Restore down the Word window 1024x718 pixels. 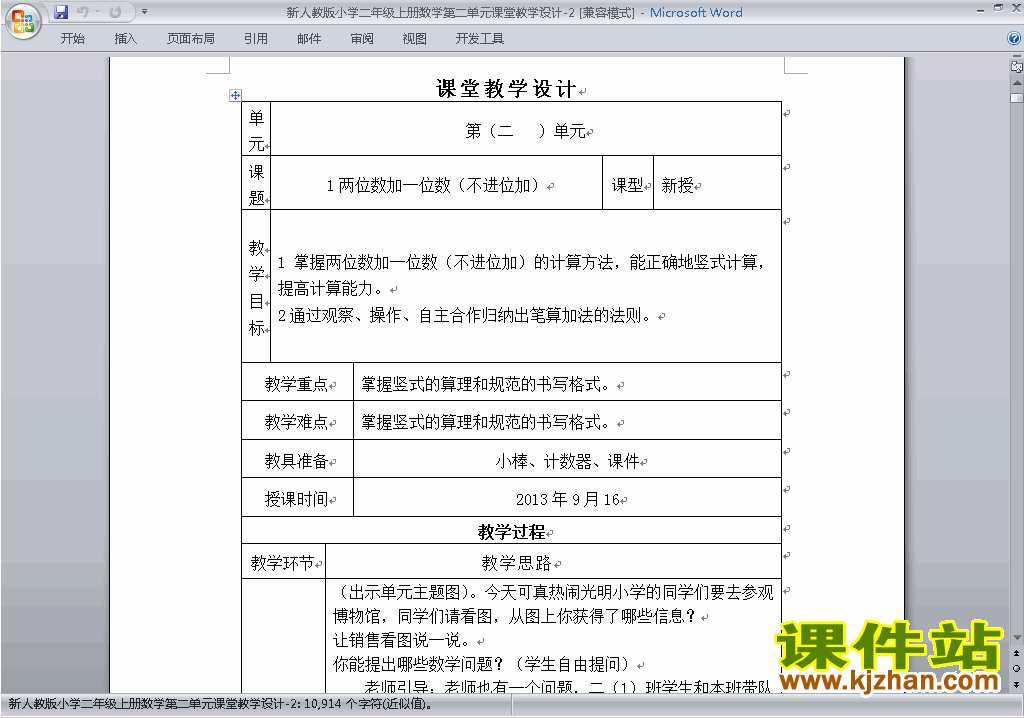pos(998,9)
